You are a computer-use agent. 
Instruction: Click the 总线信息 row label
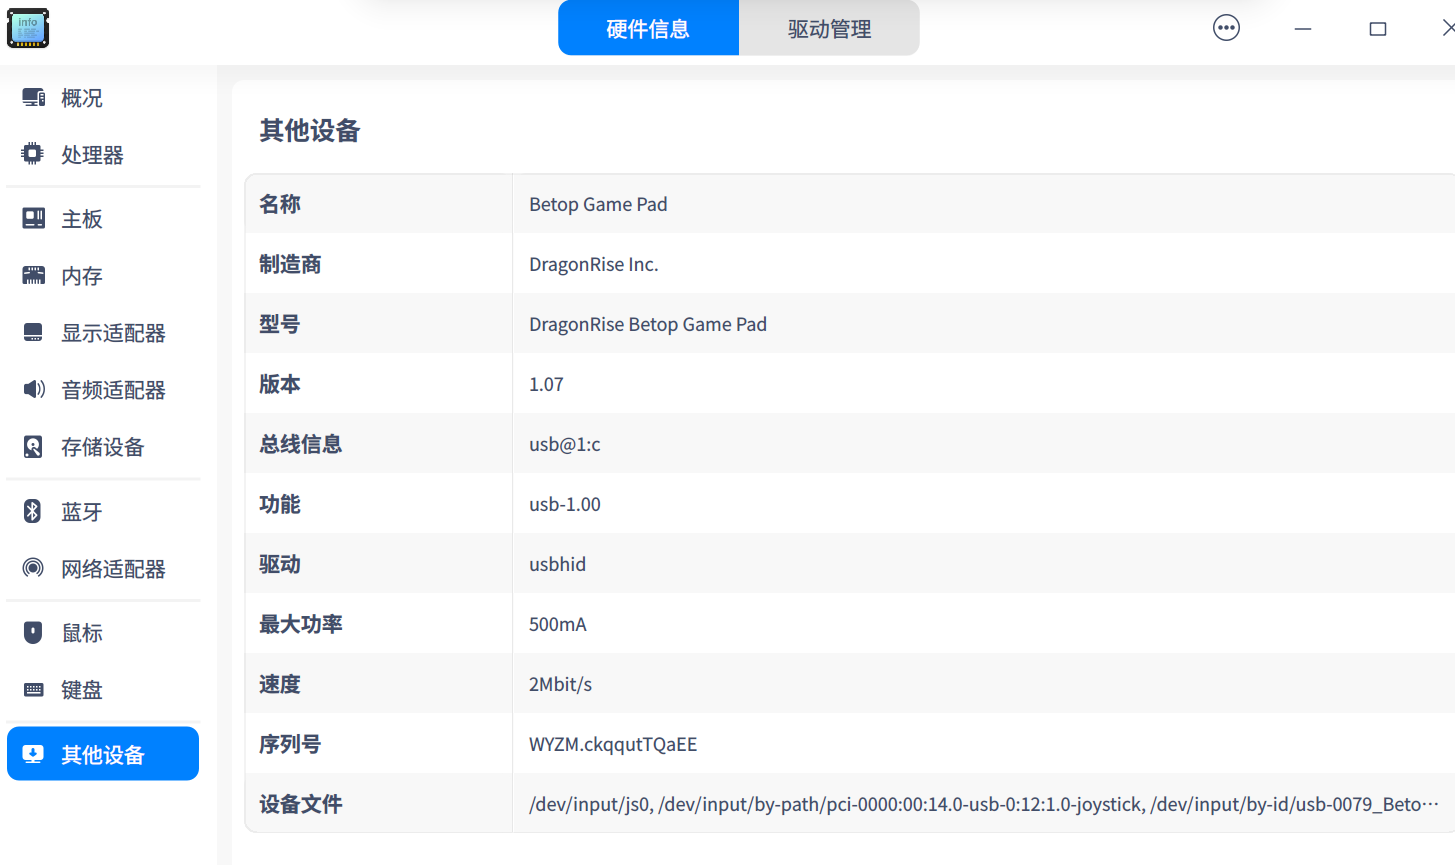(301, 444)
